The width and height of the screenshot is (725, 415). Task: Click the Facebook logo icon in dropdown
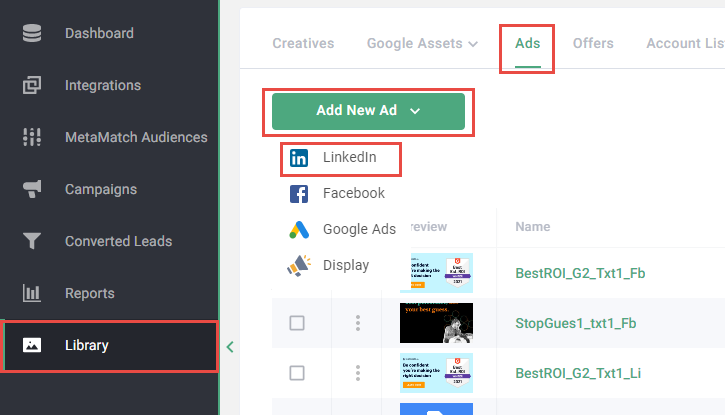299,193
